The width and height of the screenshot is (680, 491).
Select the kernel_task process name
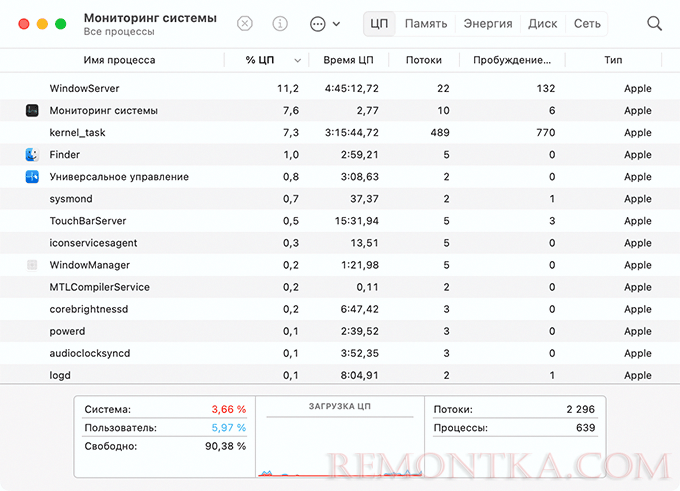pyautogui.click(x=77, y=133)
